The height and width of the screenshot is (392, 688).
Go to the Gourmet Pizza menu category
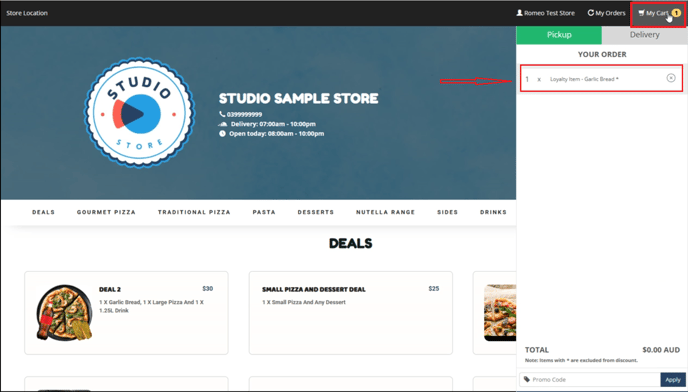[x=106, y=212]
